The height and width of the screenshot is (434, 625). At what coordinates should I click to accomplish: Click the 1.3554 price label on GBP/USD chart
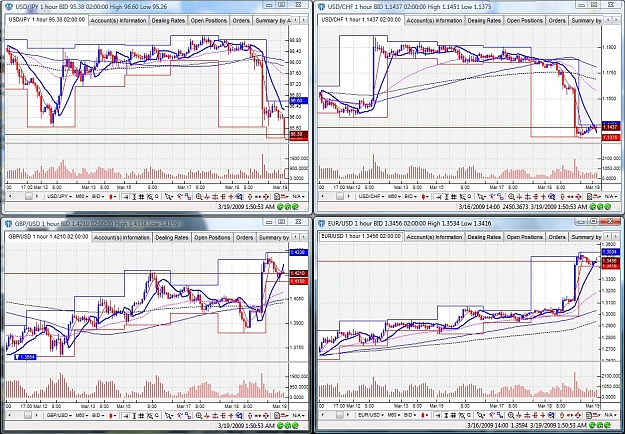[x=26, y=357]
